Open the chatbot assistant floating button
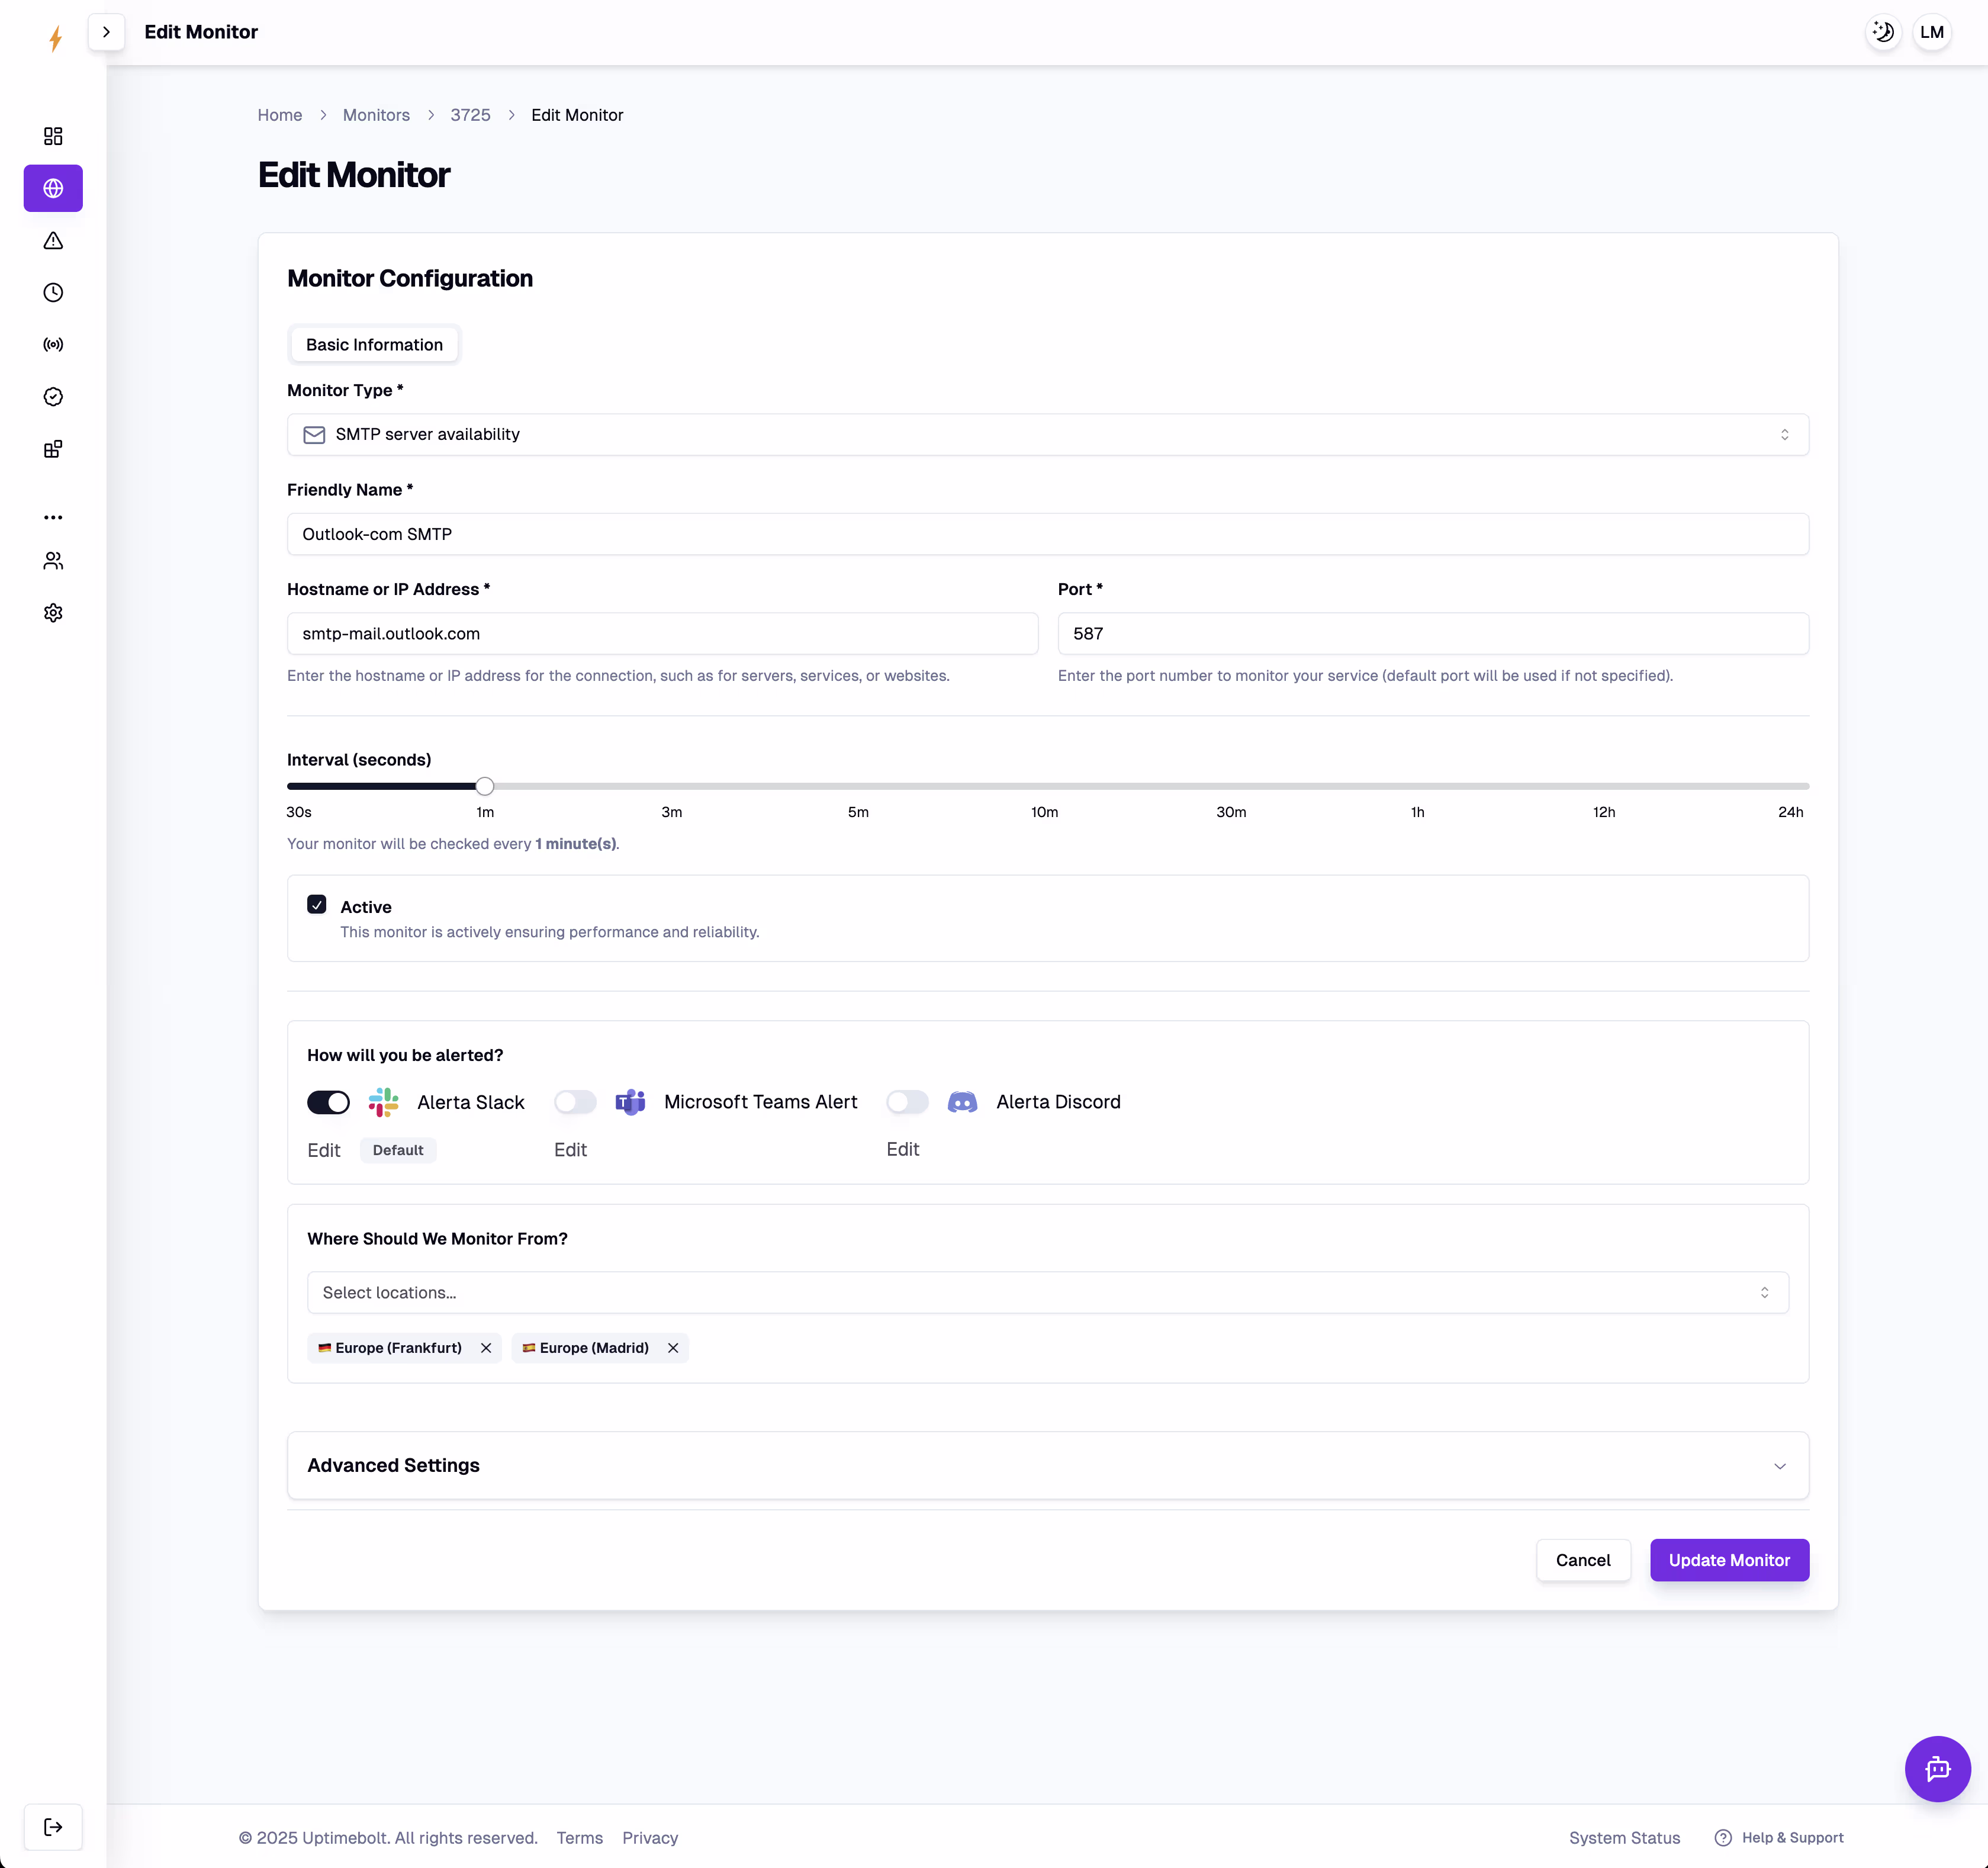 click(1936, 1768)
